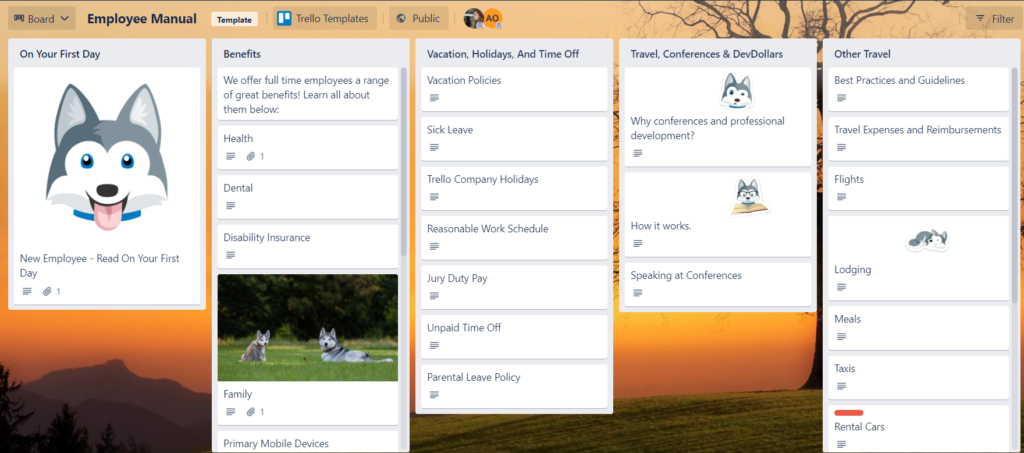Click description icon on Sick Leave card
This screenshot has height=453, width=1024.
[x=434, y=147]
